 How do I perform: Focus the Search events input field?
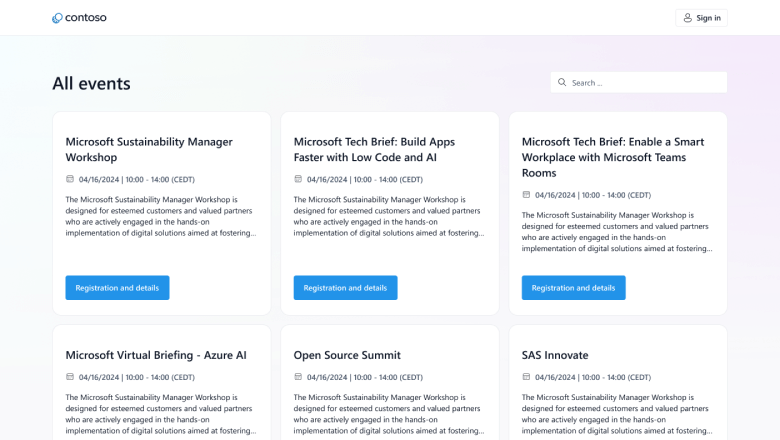pyautogui.click(x=645, y=83)
